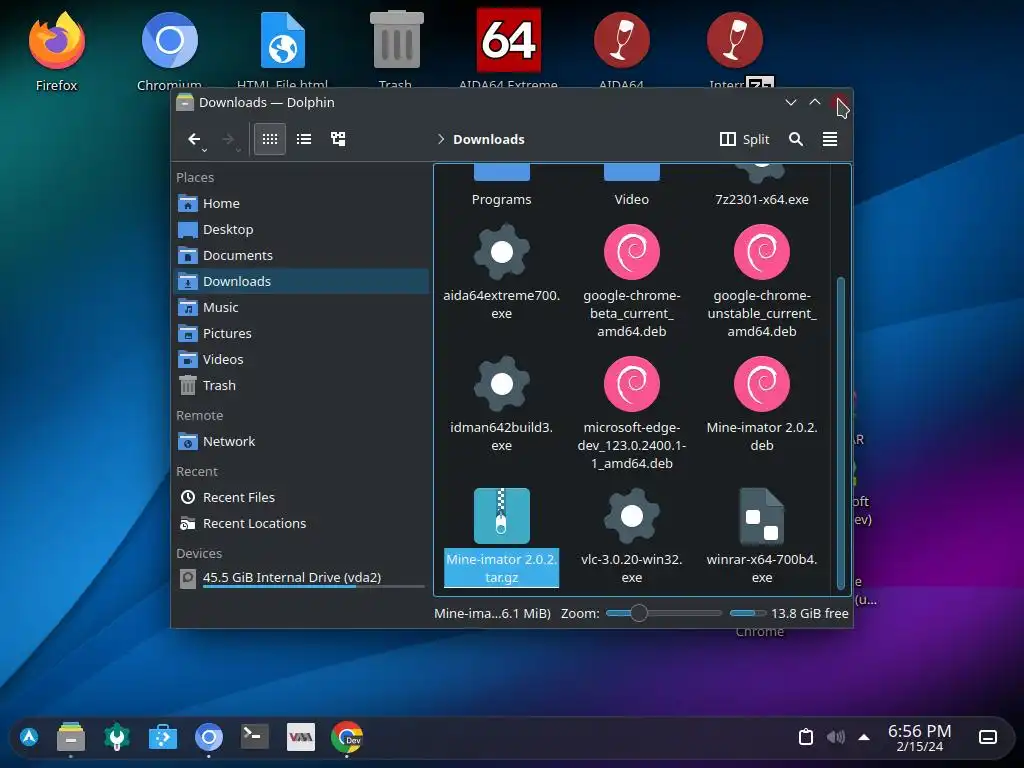Open Videos in Places panel
This screenshot has width=1024, height=768.
(x=302, y=359)
